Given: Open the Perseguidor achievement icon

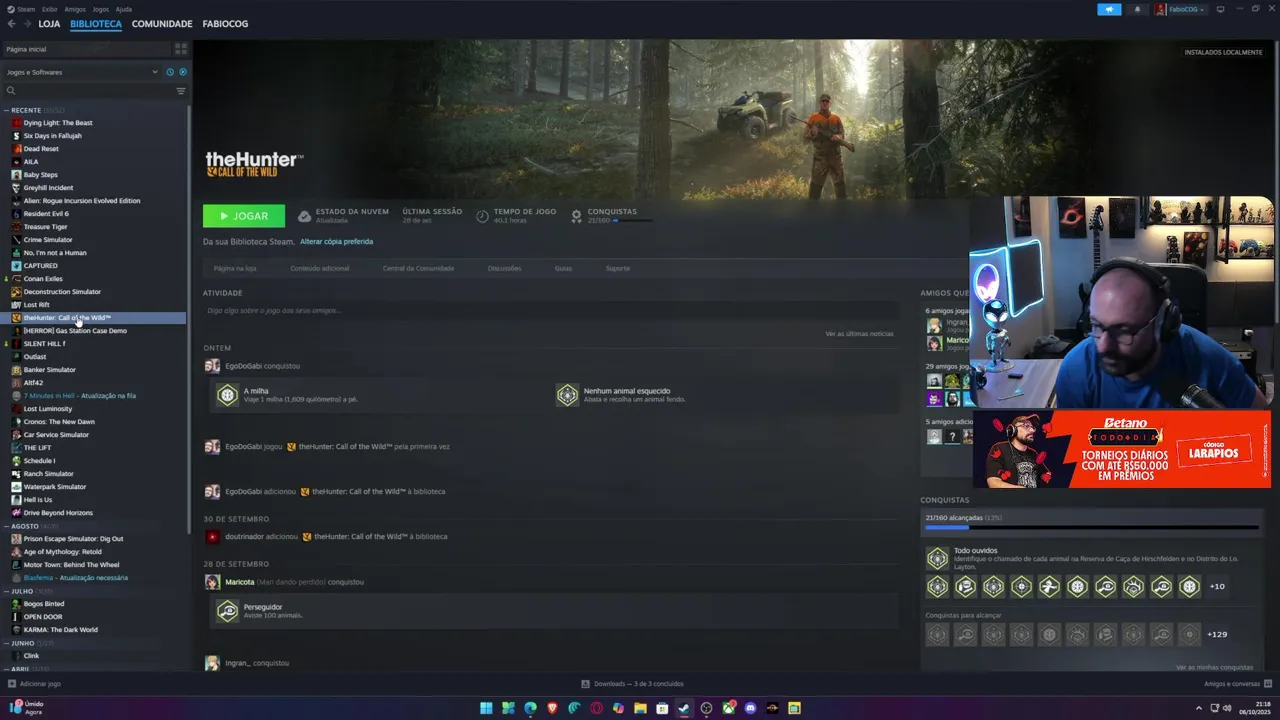Looking at the screenshot, I should [x=227, y=611].
